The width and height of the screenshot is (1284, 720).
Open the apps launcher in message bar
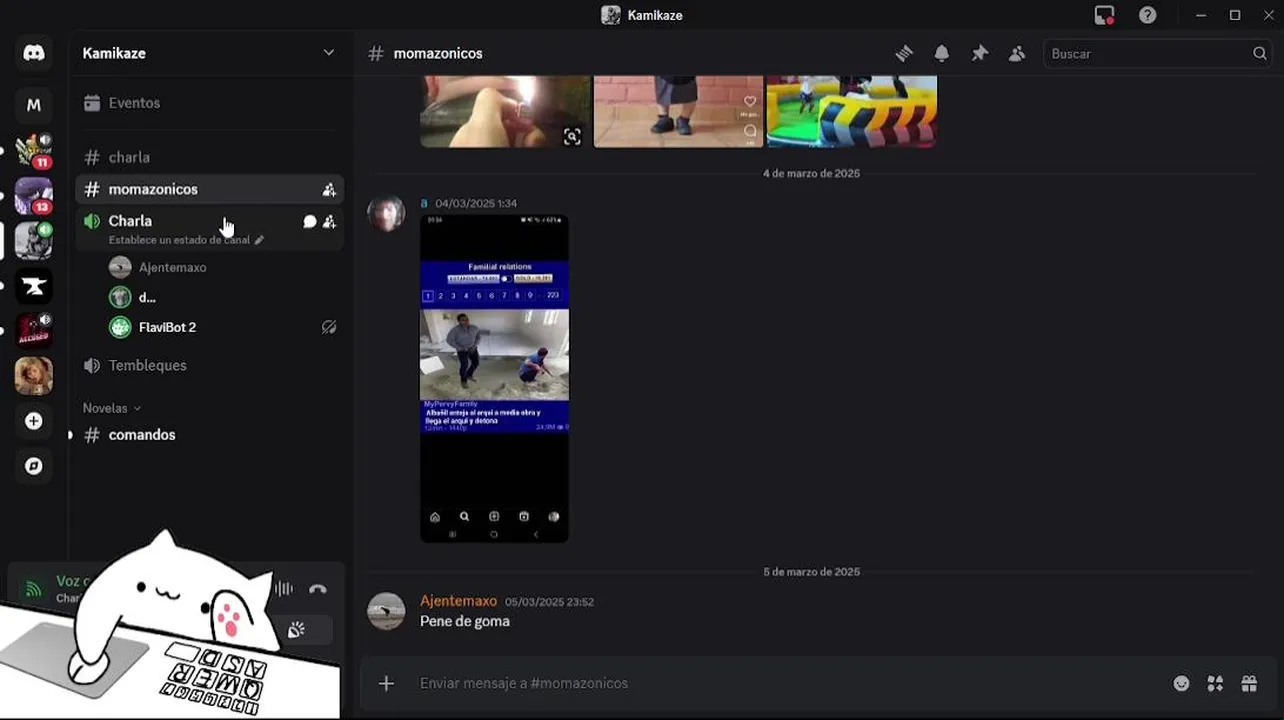[1215, 684]
